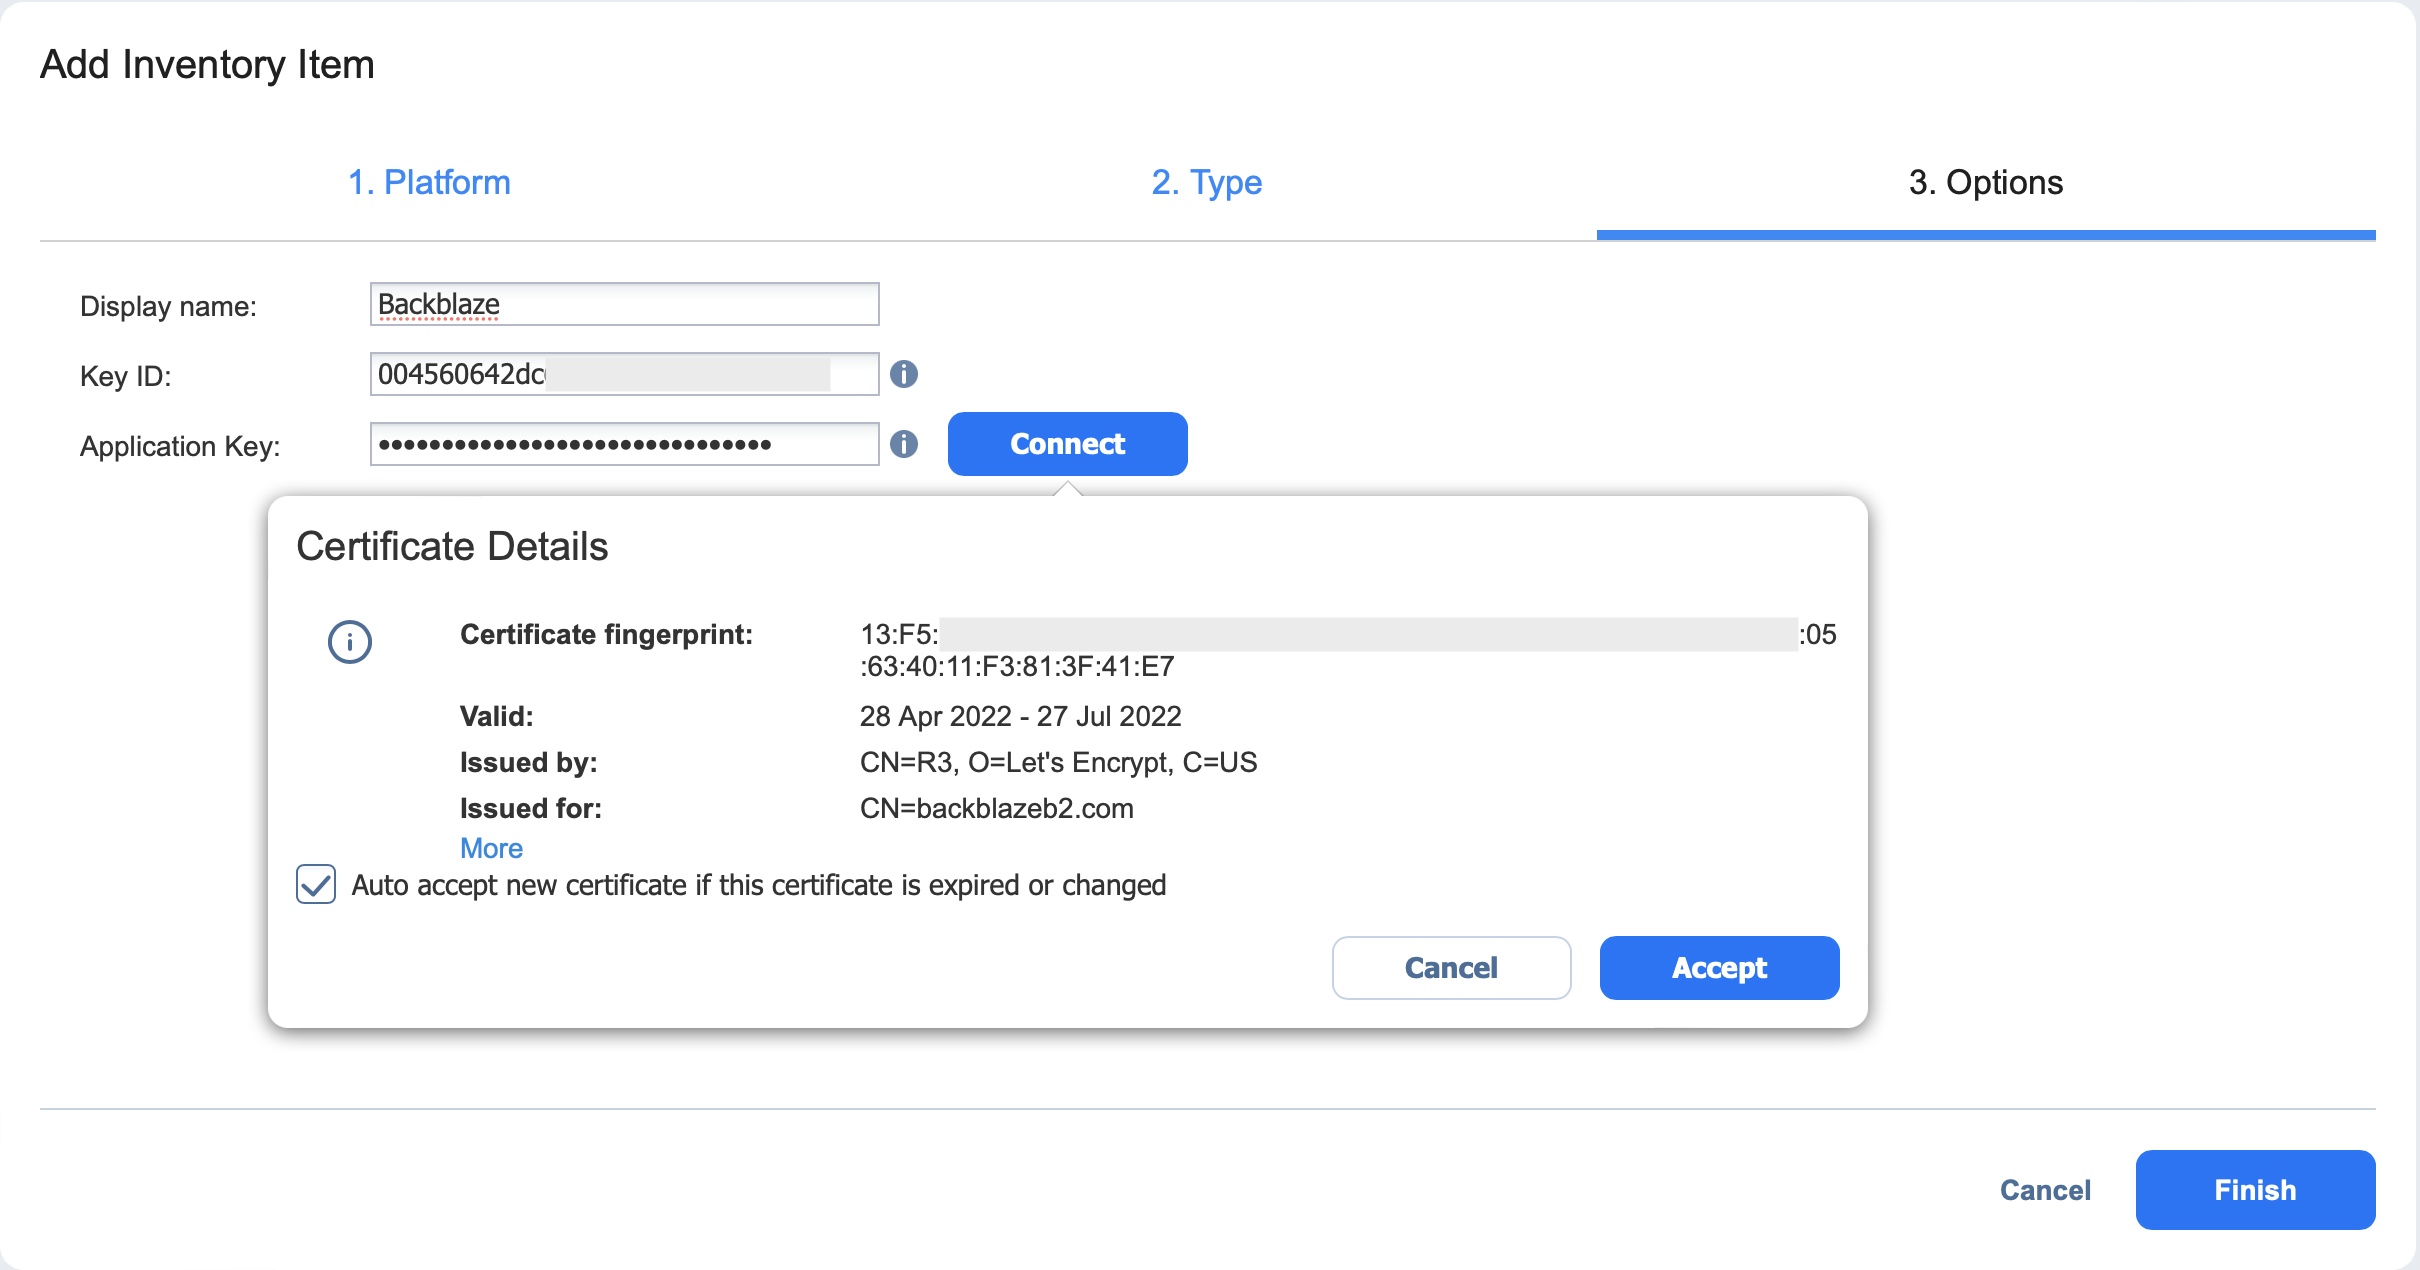Click the info icon beside Application Key
The width and height of the screenshot is (2420, 1270).
[904, 444]
